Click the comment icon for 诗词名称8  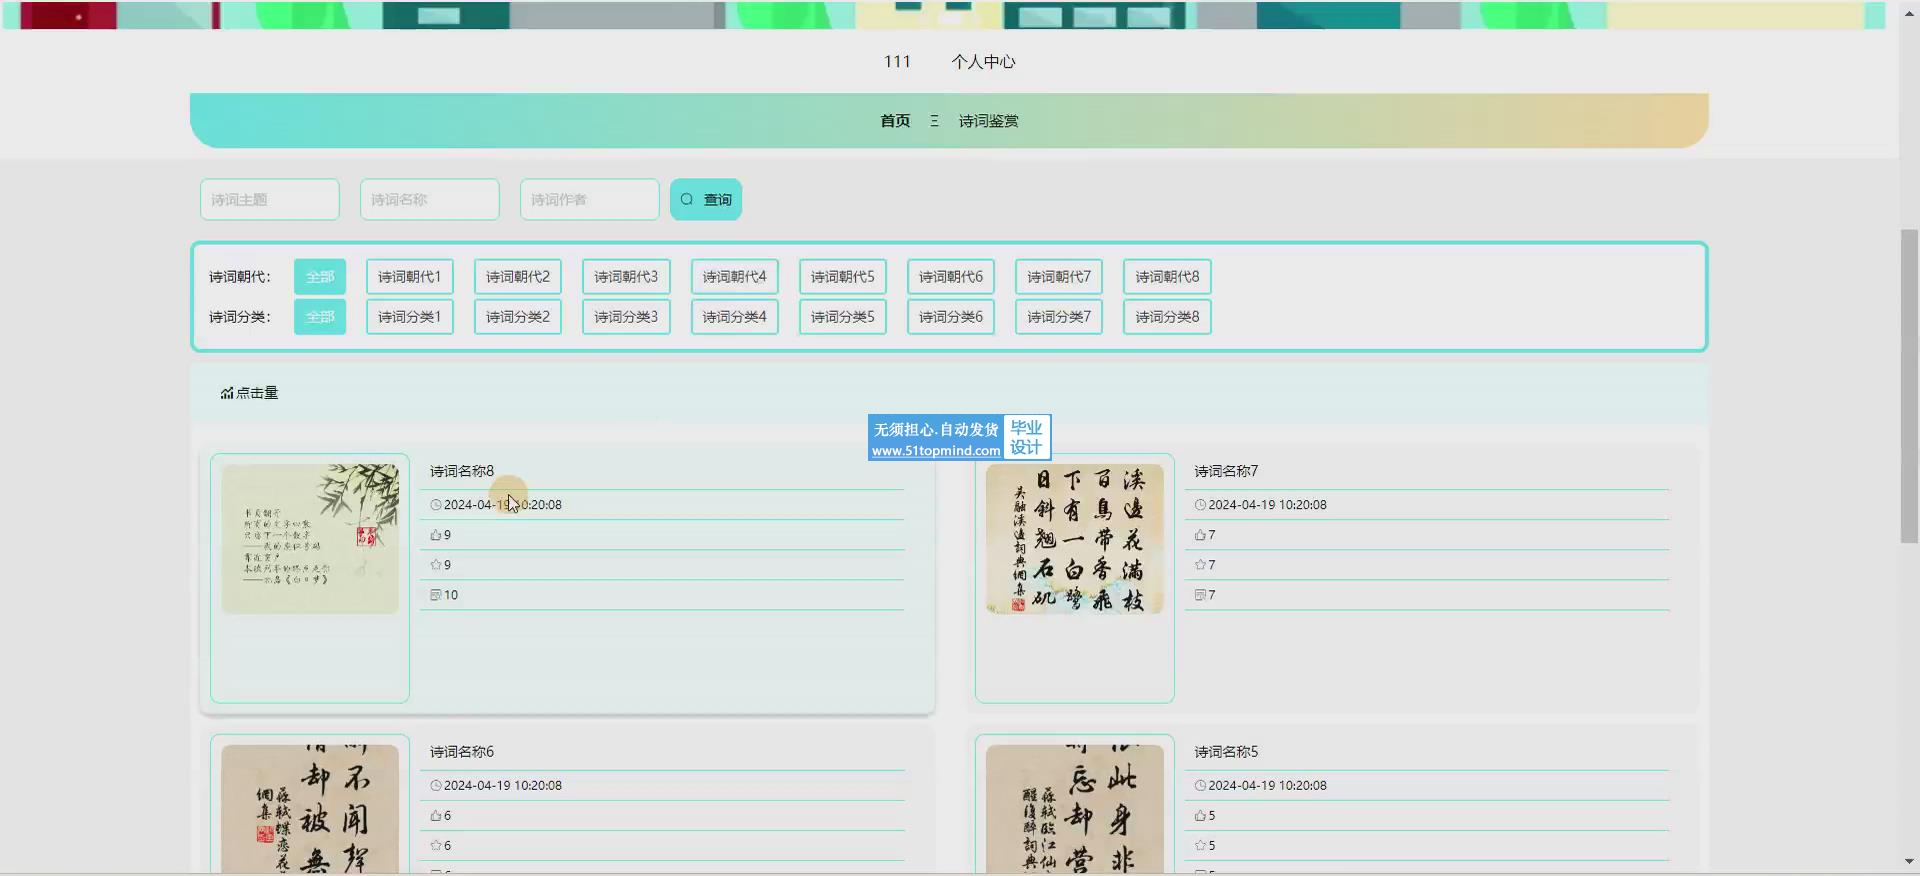436,595
